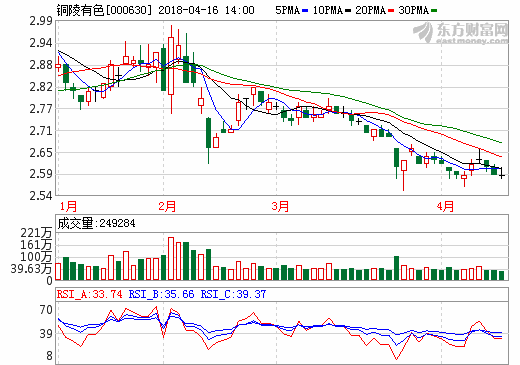Image resolution: width=520 pixels, height=365 pixels.
Task: Click the 1月 month label
Action: [x=68, y=206]
